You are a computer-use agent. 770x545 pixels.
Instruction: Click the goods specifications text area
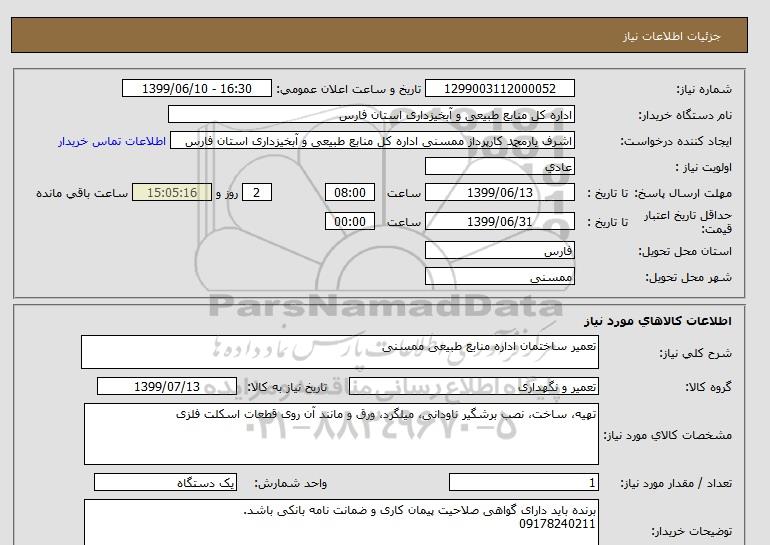341,434
